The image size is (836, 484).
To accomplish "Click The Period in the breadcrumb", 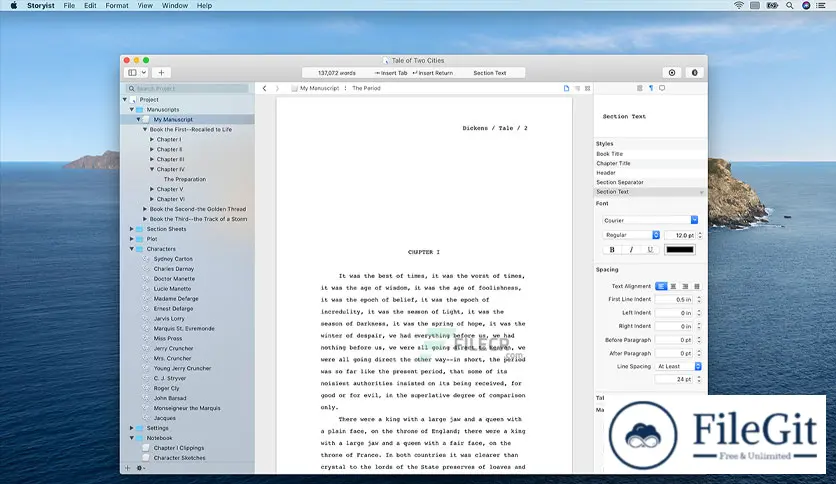I will [x=366, y=88].
